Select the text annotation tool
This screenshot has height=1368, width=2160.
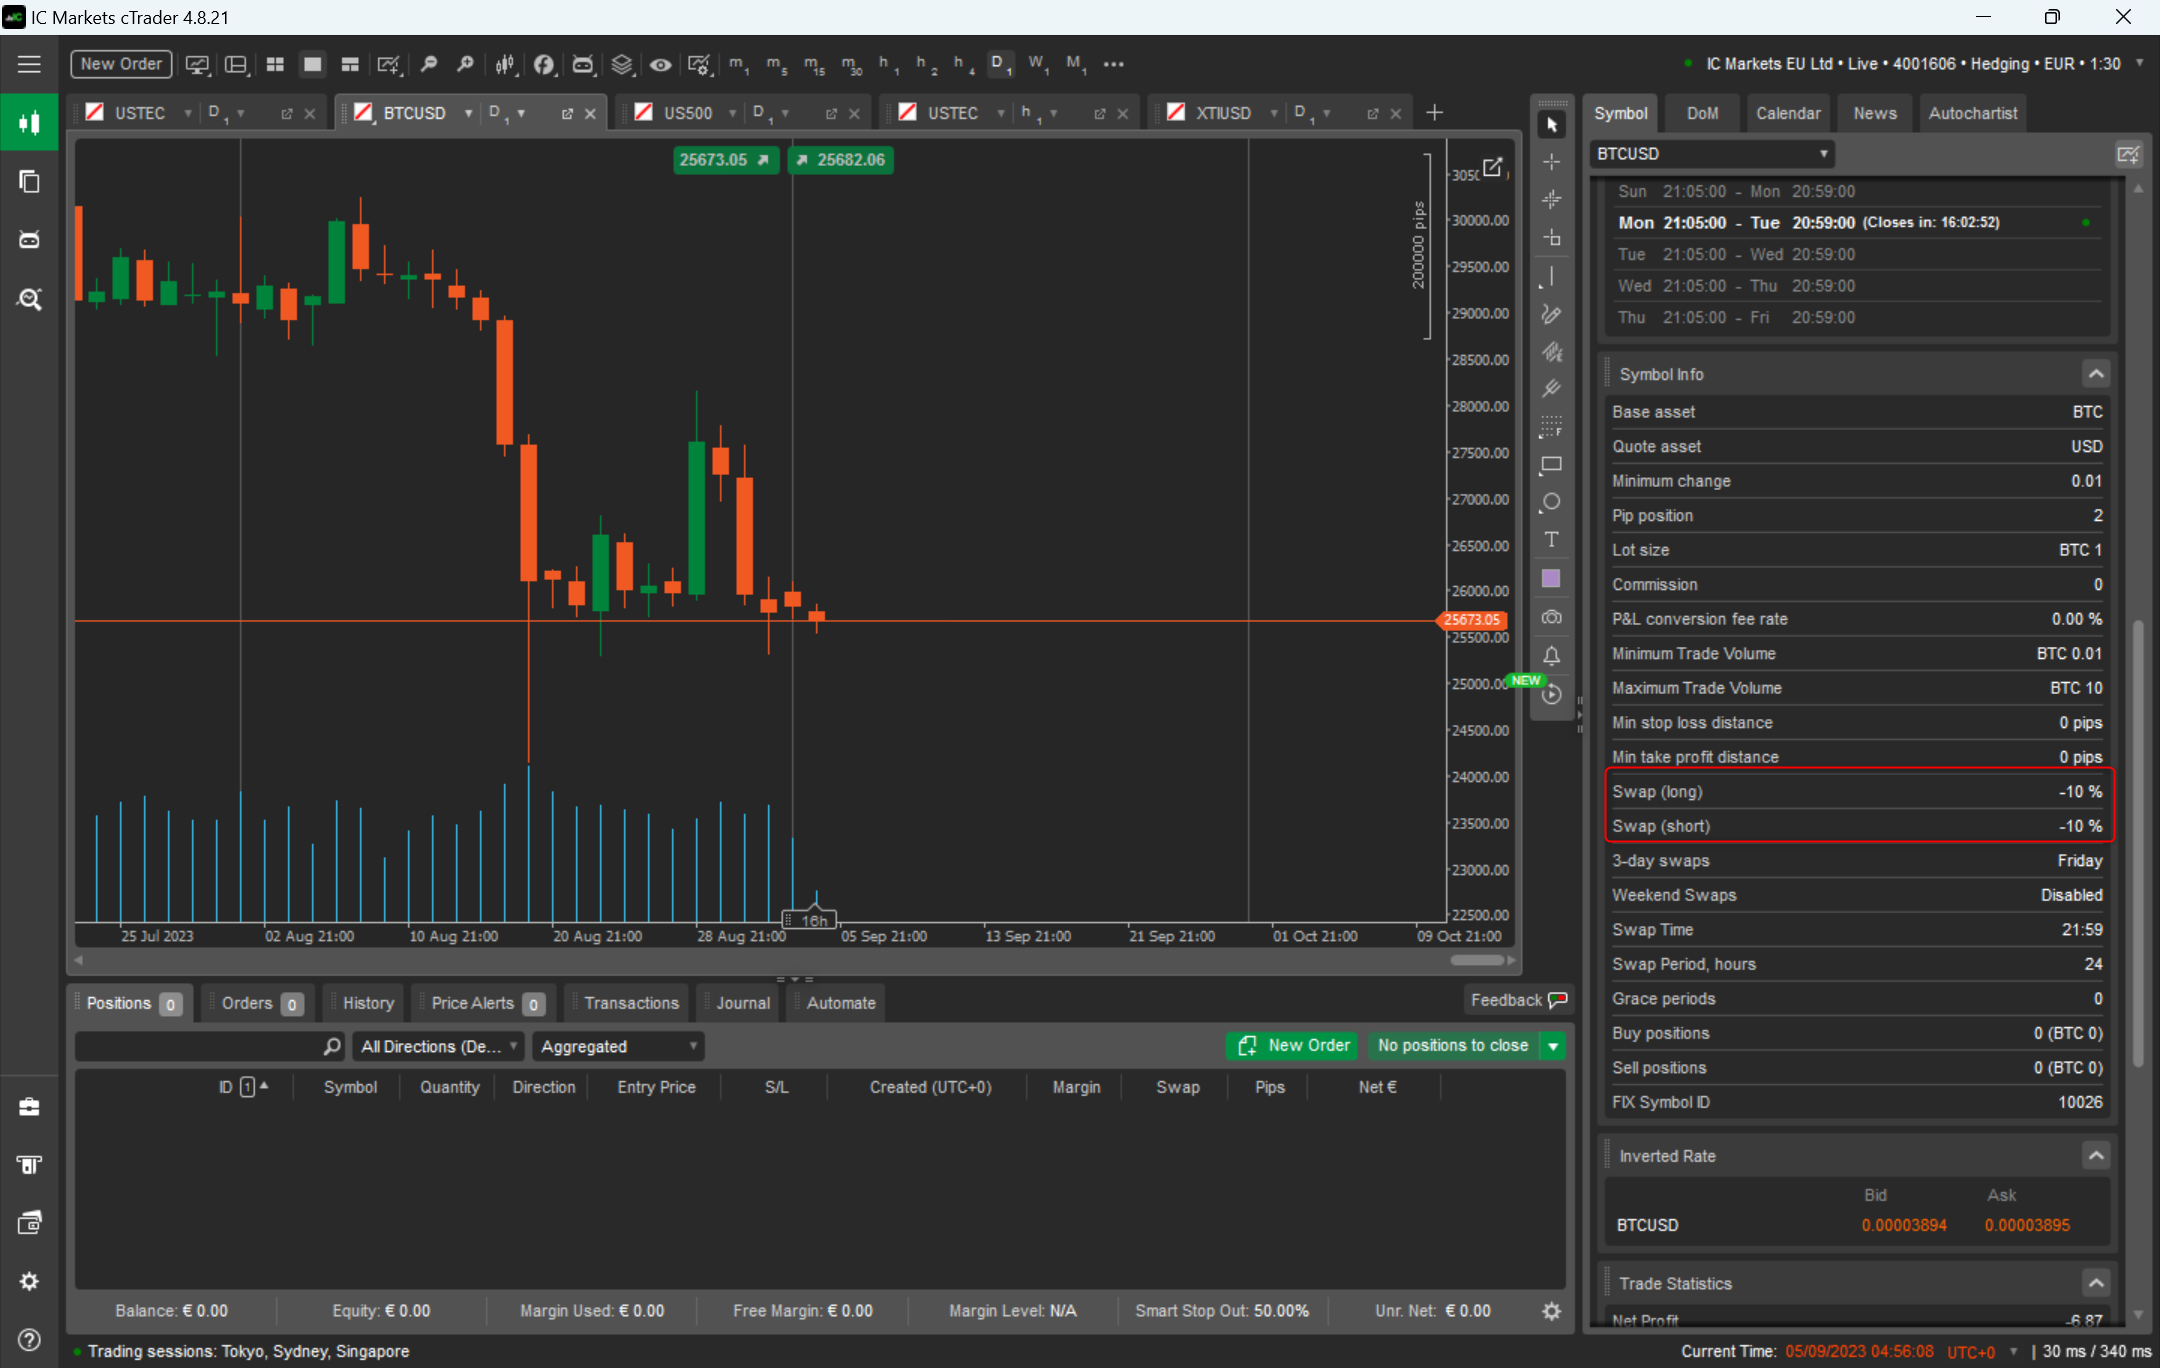[x=1551, y=540]
